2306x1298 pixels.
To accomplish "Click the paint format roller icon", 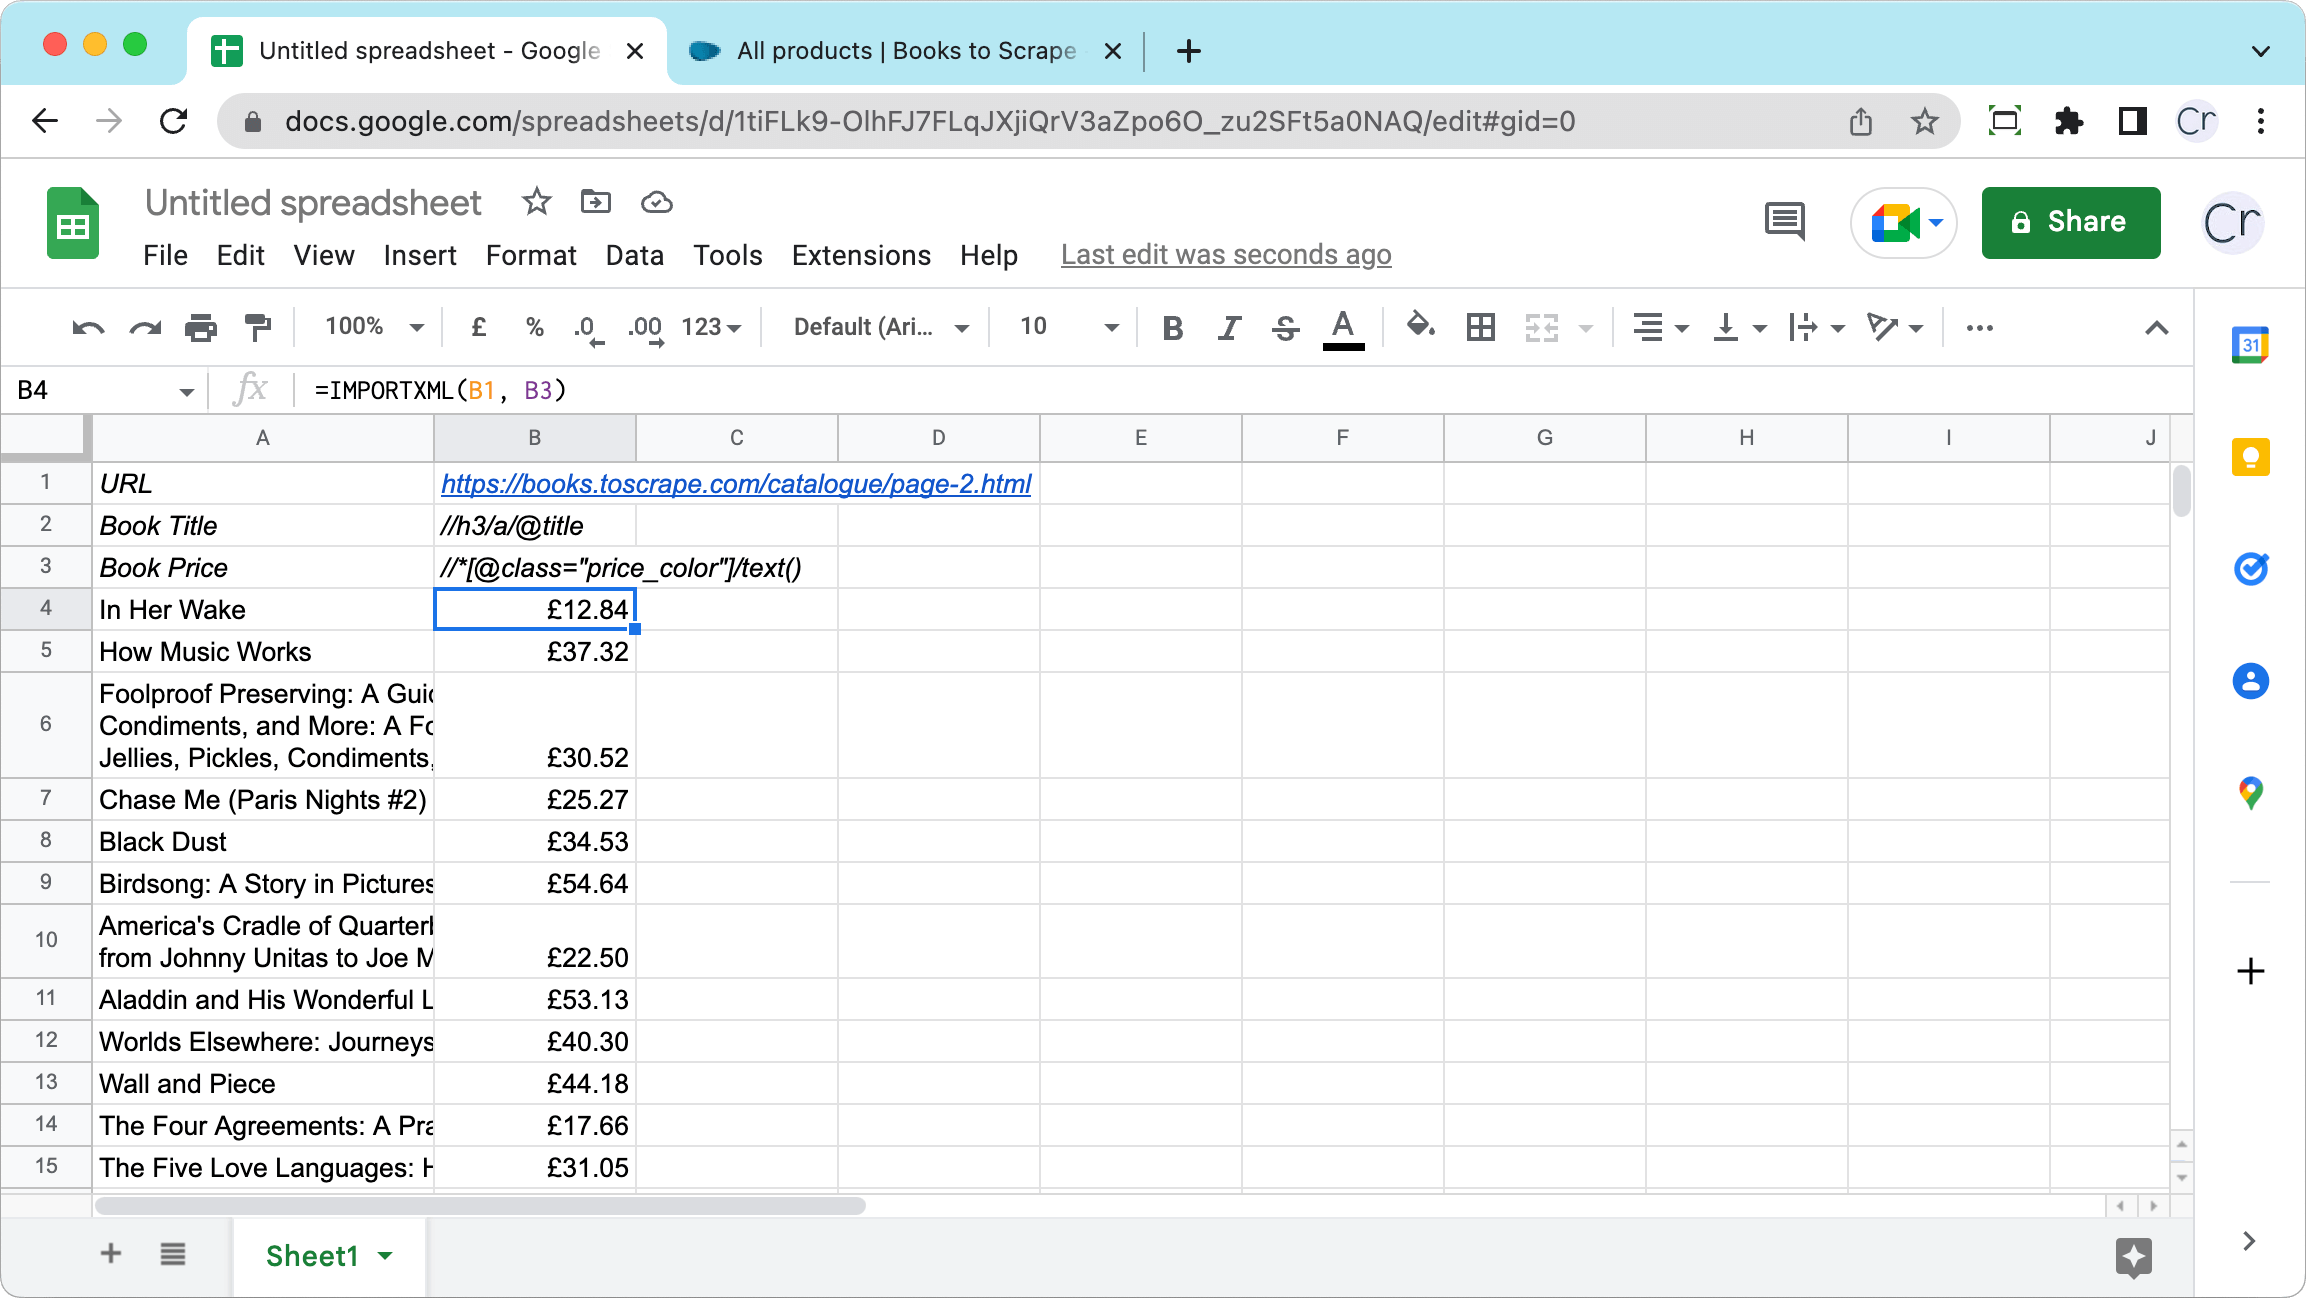I will tap(258, 327).
